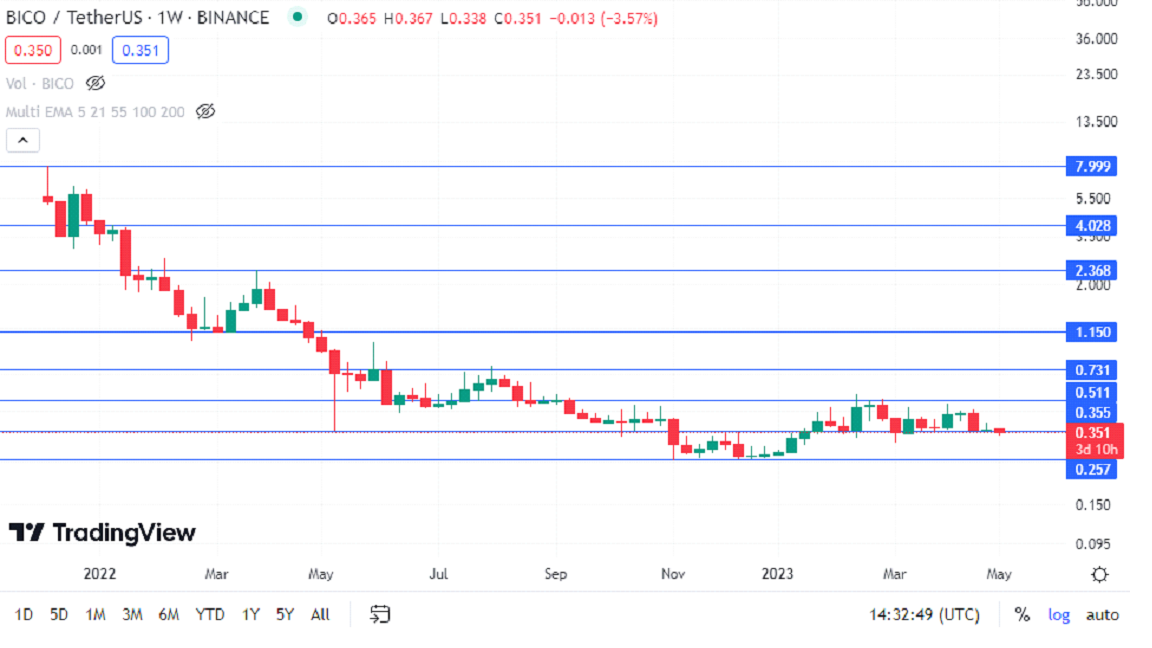Click the red 0.350 sell price button
The height and width of the screenshot is (648, 1152).
(x=33, y=51)
